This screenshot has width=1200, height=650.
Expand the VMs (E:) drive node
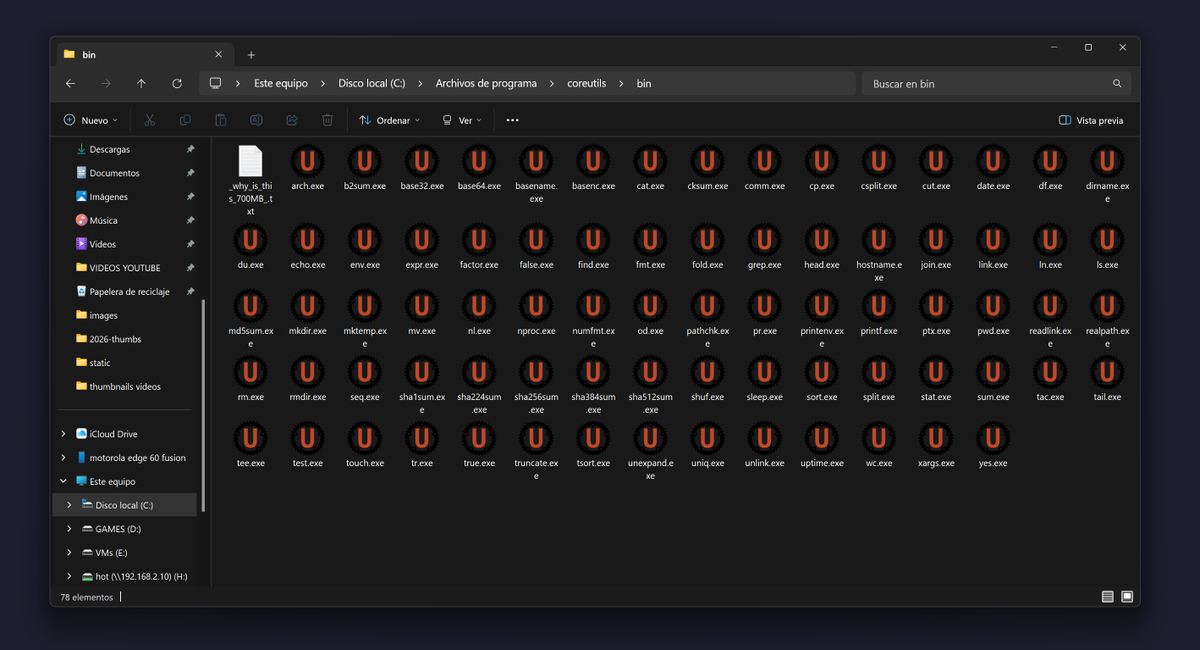click(69, 553)
